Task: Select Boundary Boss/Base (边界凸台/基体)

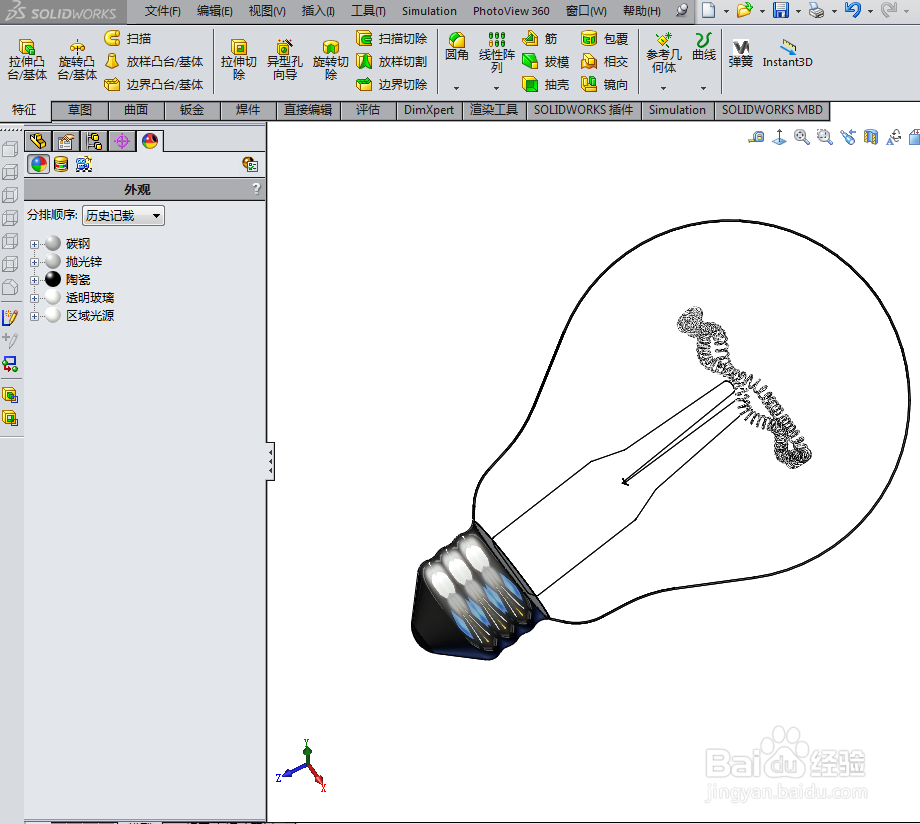Action: [154, 85]
